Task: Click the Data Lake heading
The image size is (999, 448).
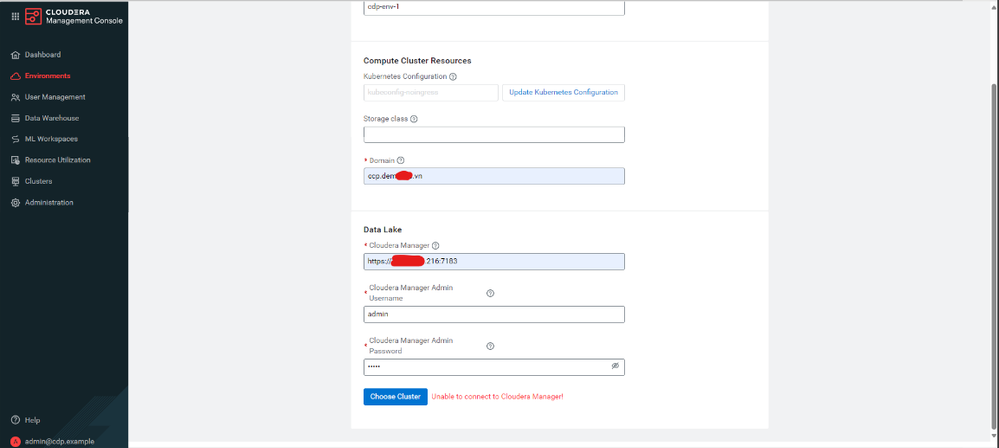Action: click(x=382, y=229)
